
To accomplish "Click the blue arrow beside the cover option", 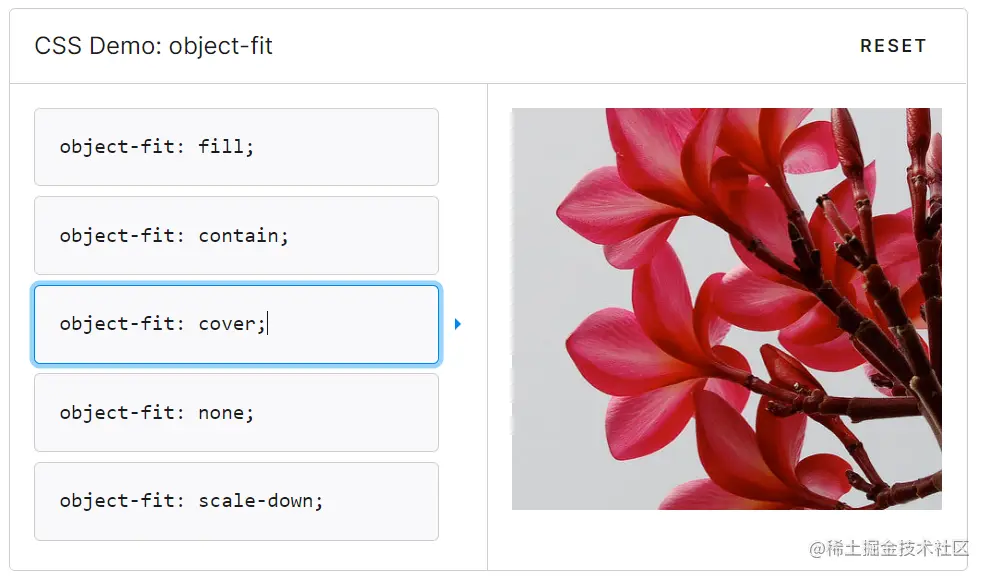I will pos(458,324).
